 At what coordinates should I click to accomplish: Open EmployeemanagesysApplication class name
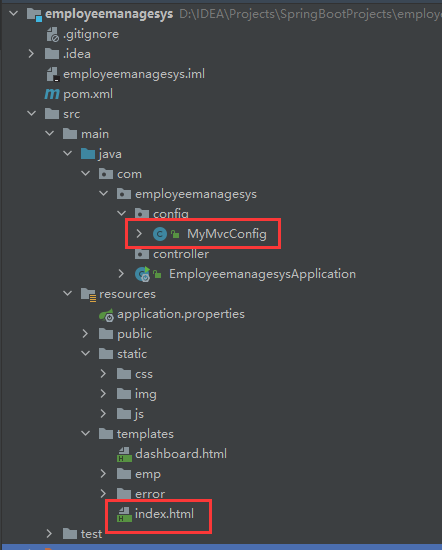pos(262,274)
